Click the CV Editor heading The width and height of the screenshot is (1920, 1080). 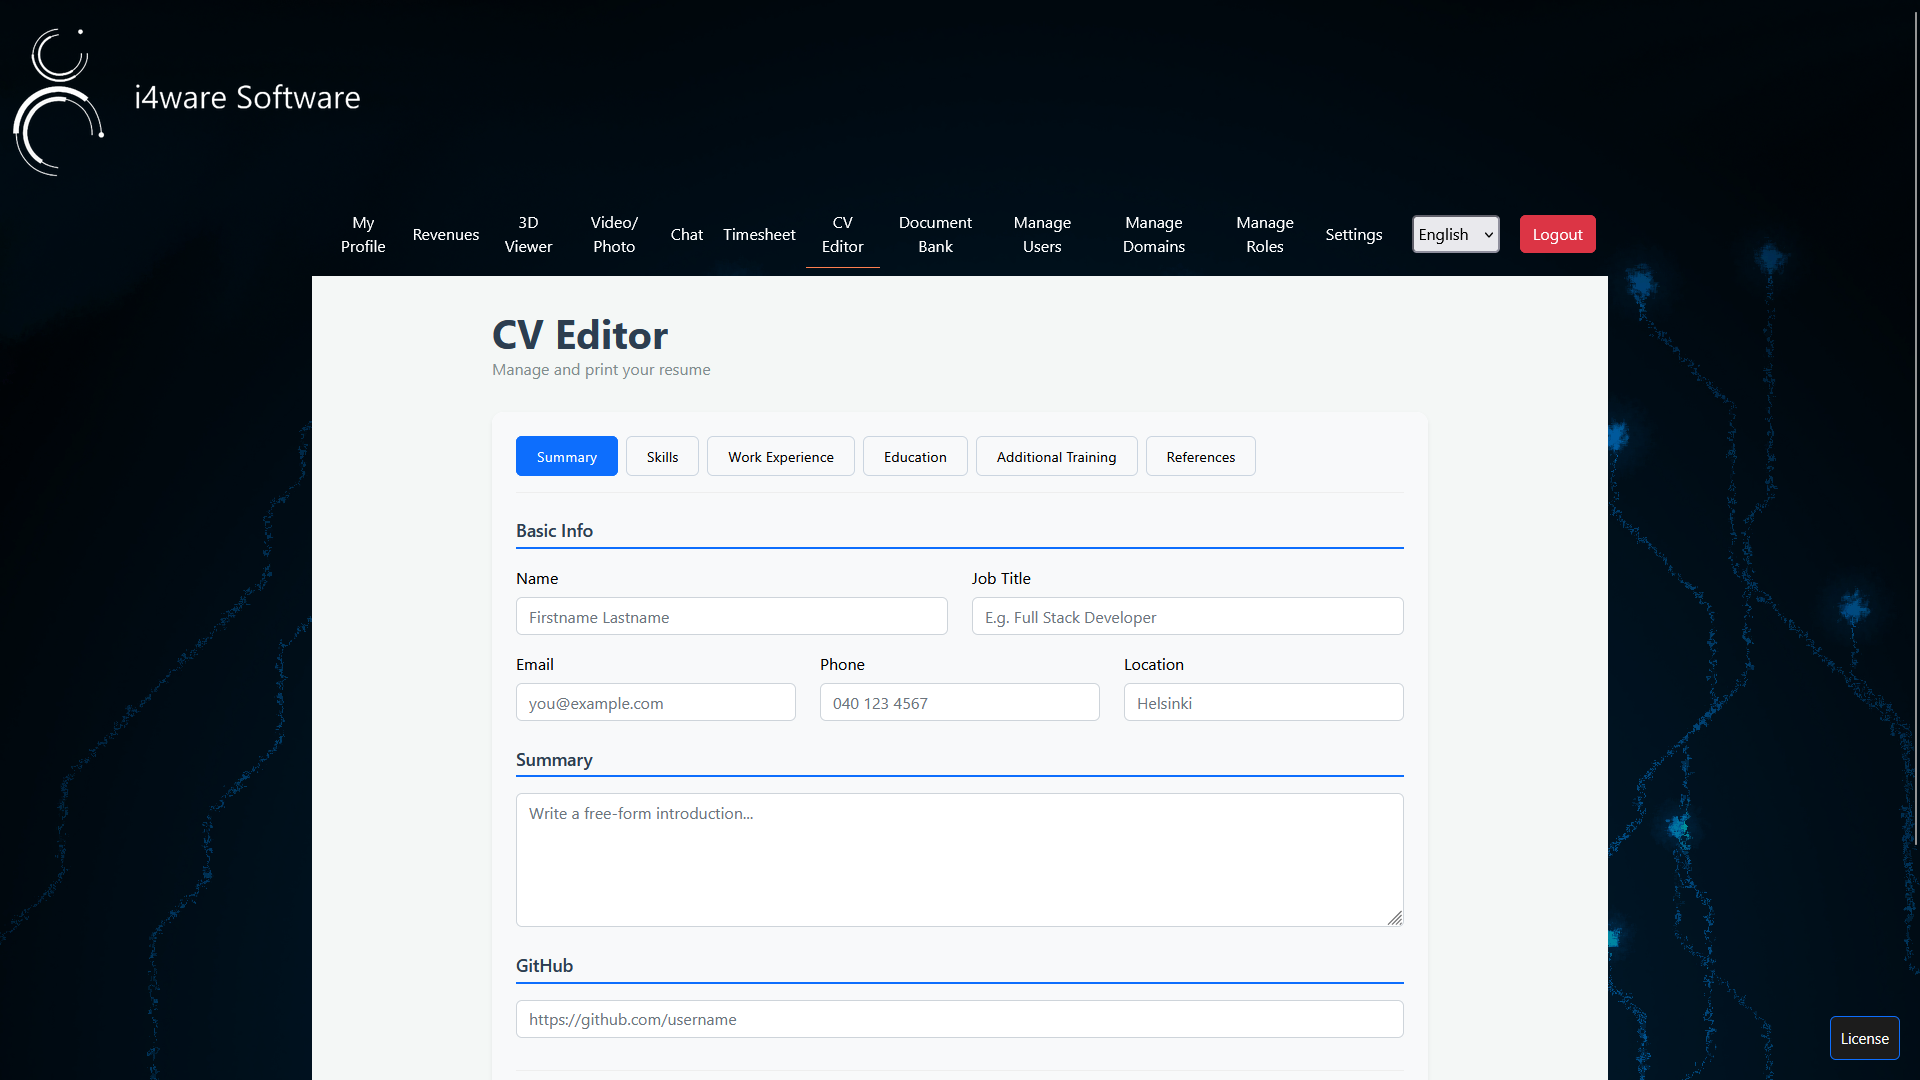(x=580, y=335)
